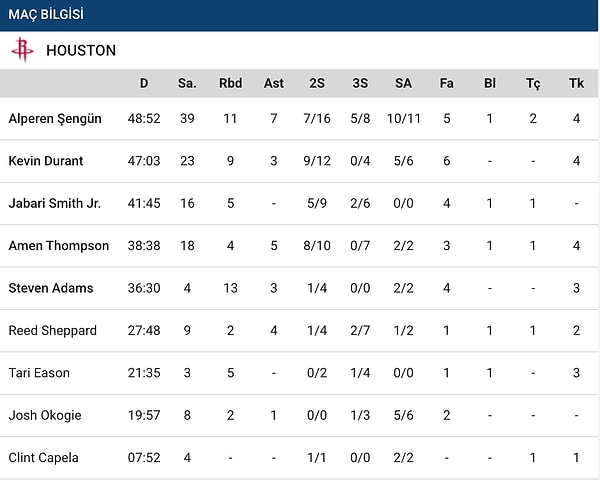
Task: Select Jabari Smith Jr. row
Action: click(x=54, y=203)
